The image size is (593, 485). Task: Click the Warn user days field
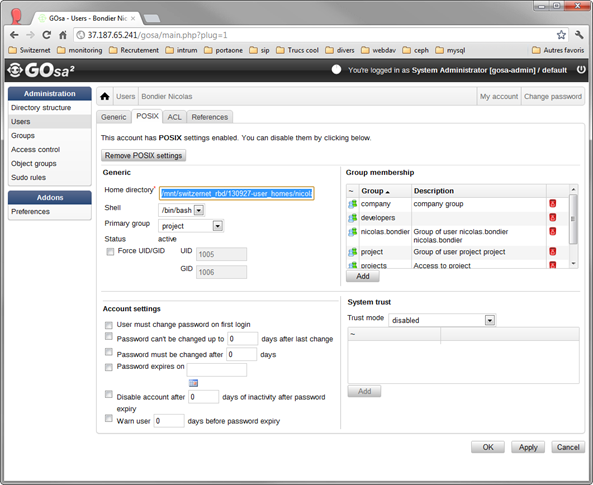pyautogui.click(x=169, y=421)
